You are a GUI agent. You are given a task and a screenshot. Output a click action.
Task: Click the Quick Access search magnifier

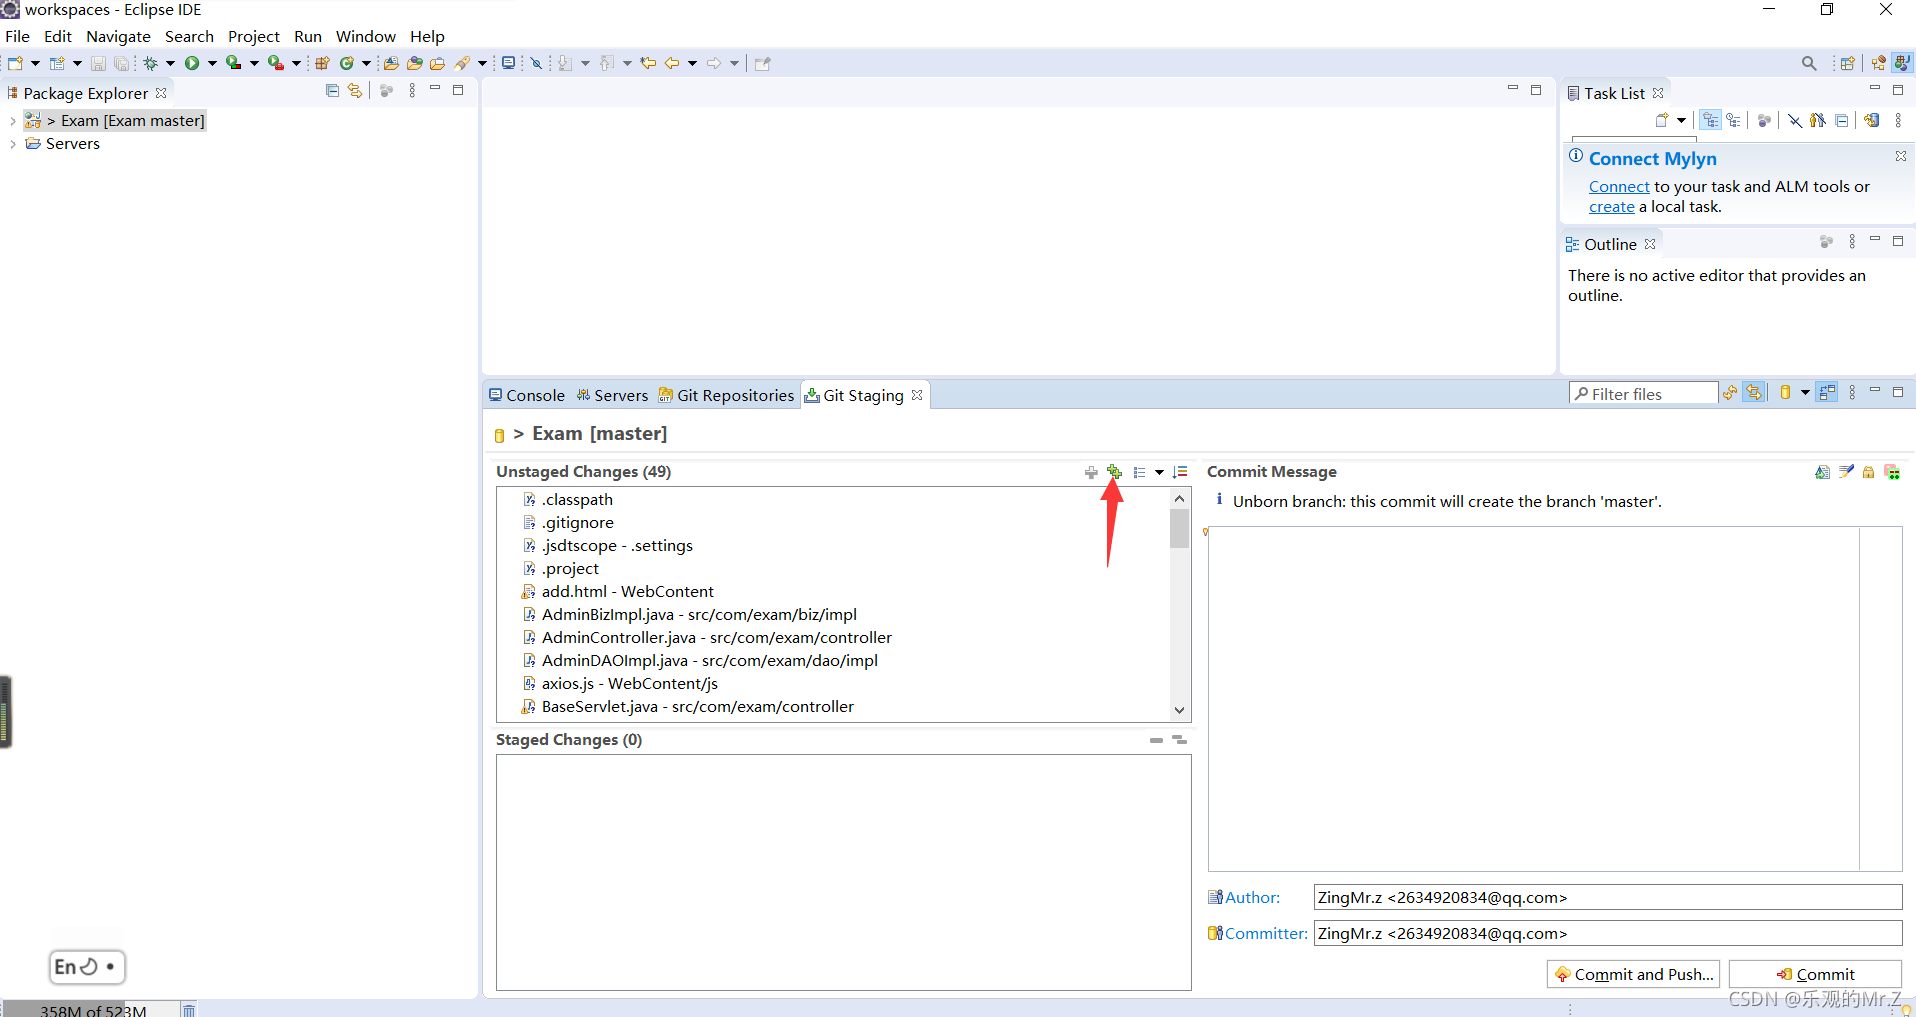pyautogui.click(x=1809, y=63)
